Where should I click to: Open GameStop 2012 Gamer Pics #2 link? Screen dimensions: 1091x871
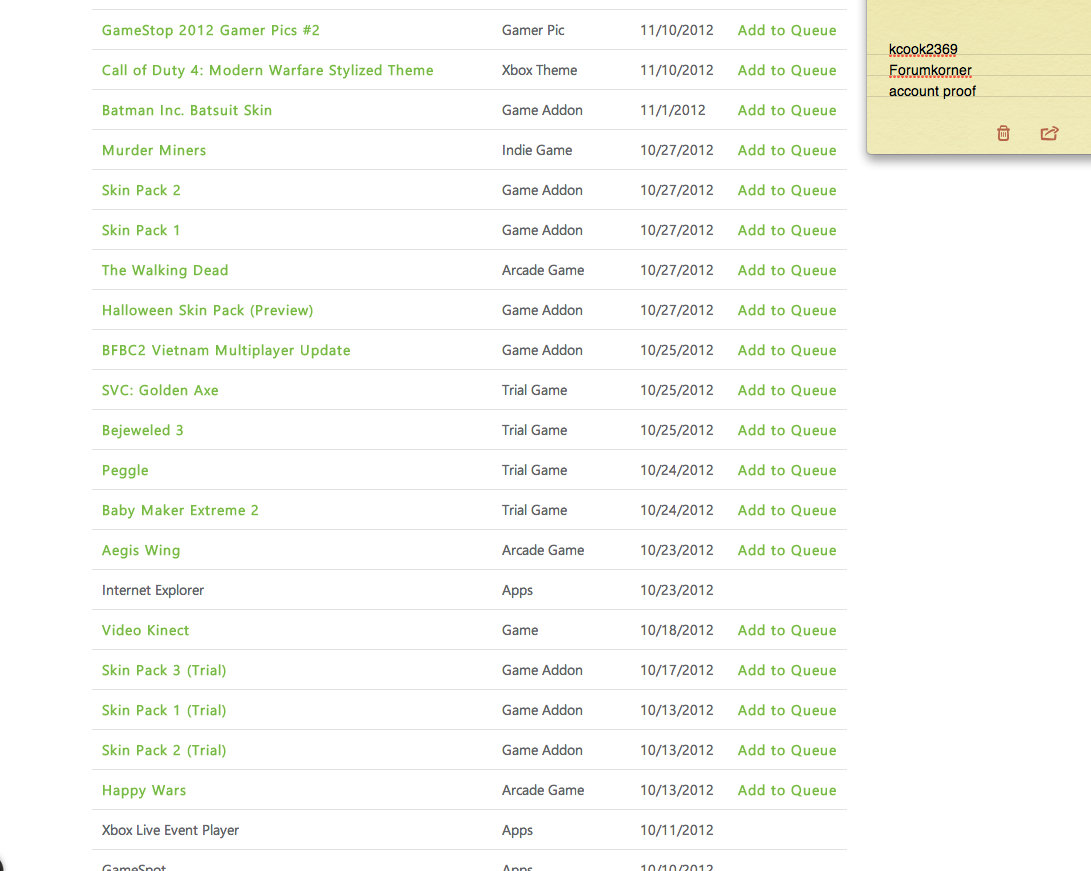[x=211, y=30]
